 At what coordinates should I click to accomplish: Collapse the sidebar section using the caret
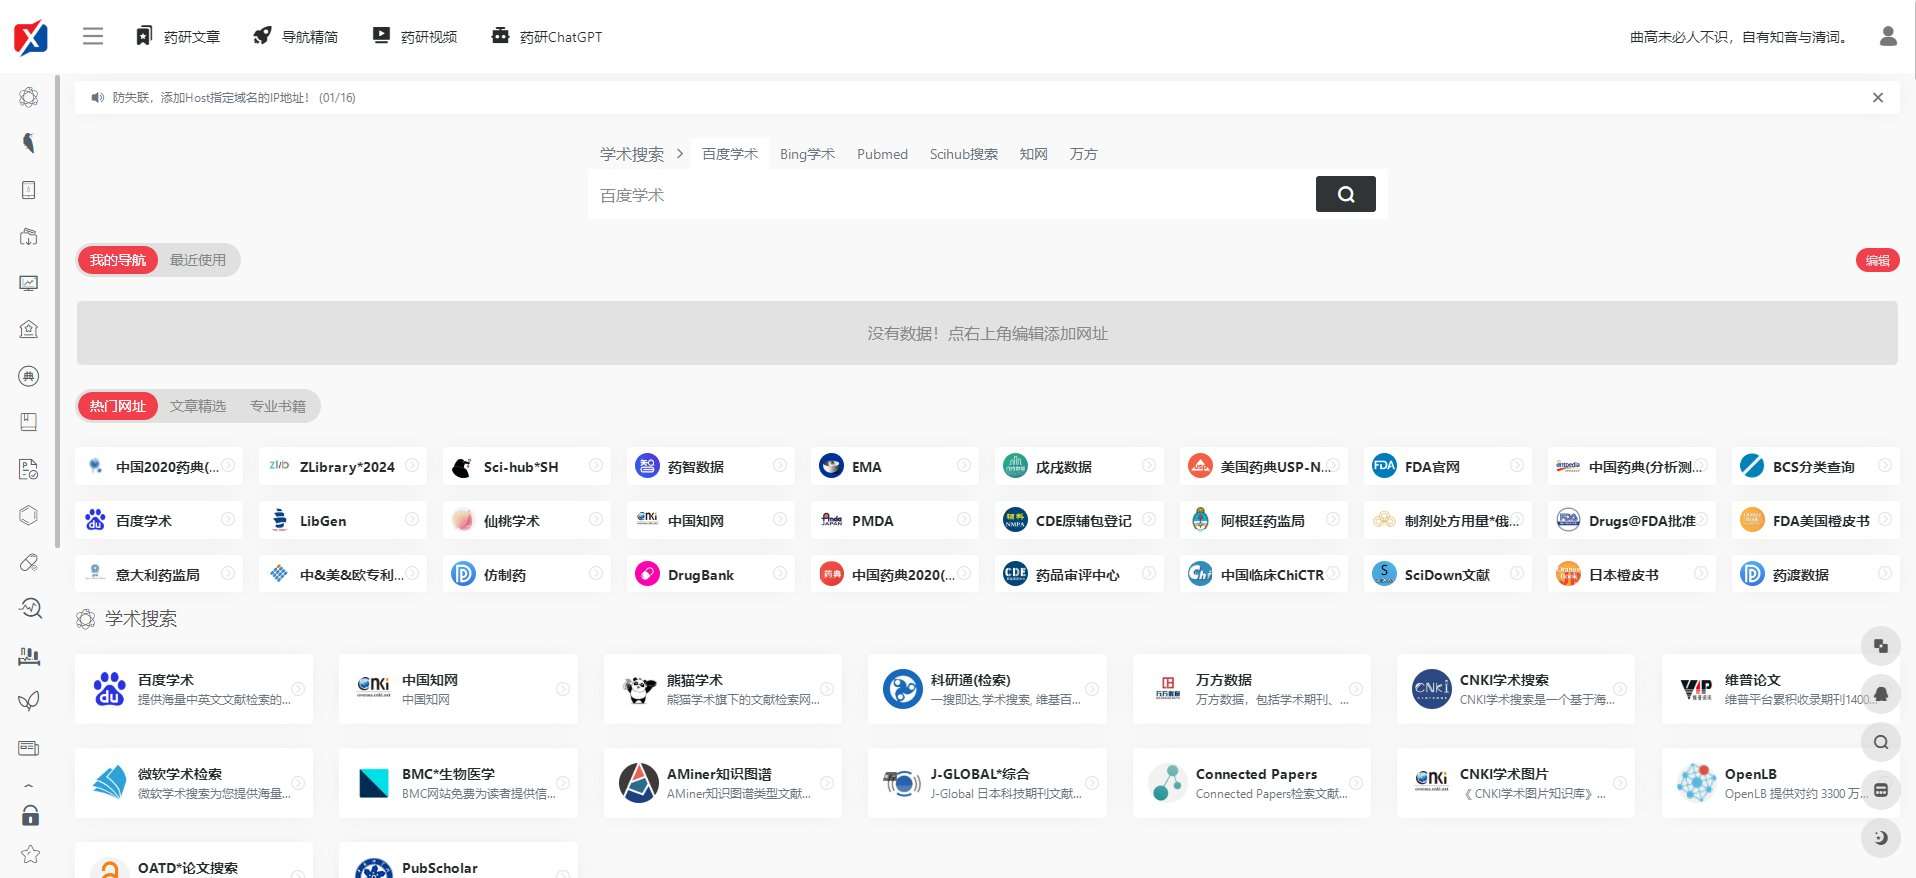[x=29, y=785]
